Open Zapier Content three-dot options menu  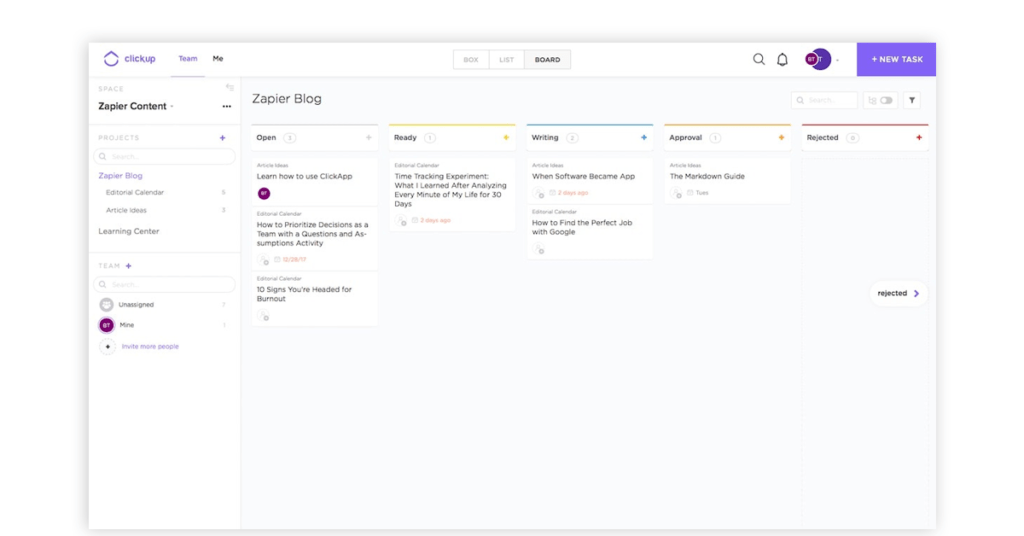point(227,106)
